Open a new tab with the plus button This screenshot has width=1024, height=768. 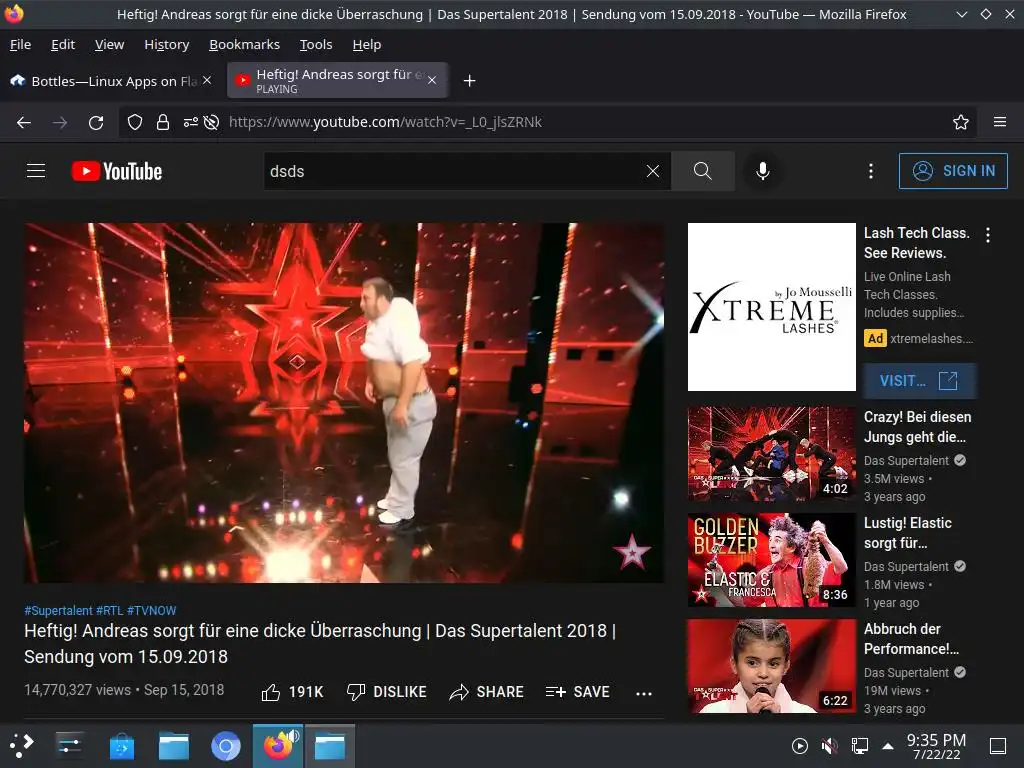(x=469, y=80)
